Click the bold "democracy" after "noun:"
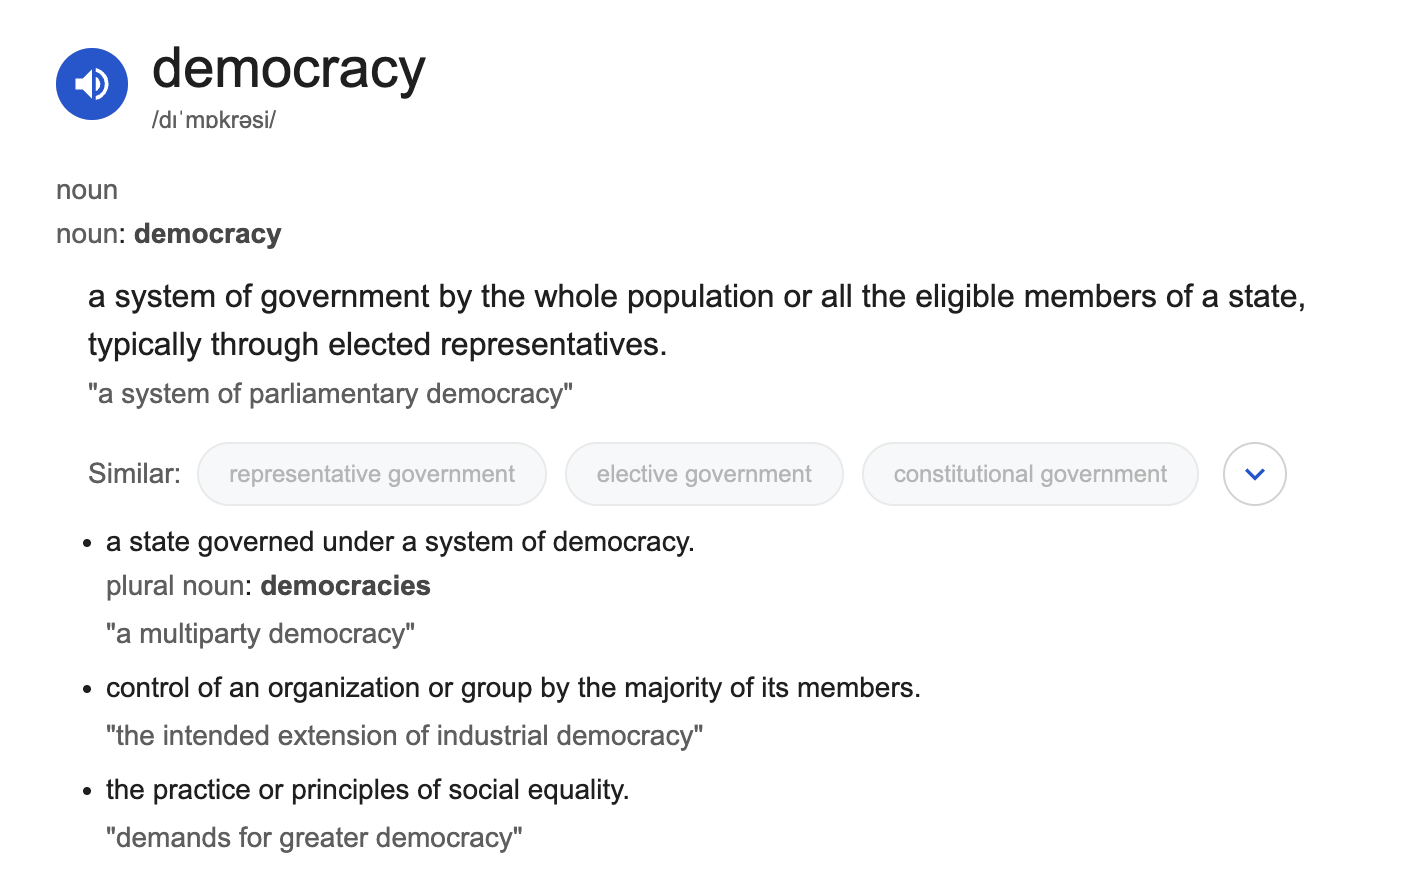Viewport: 1418px width, 896px height. pyautogui.click(x=208, y=234)
